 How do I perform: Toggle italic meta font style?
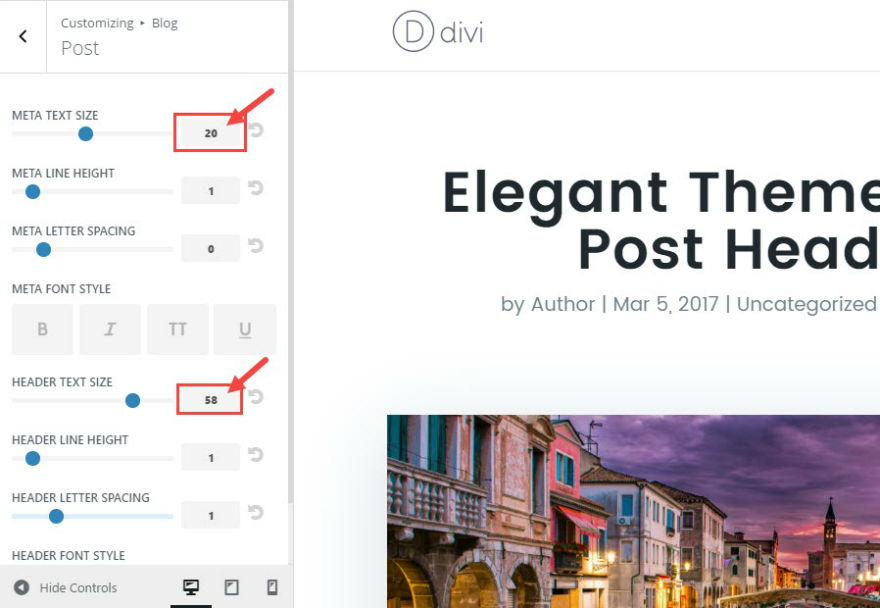[x=110, y=330]
